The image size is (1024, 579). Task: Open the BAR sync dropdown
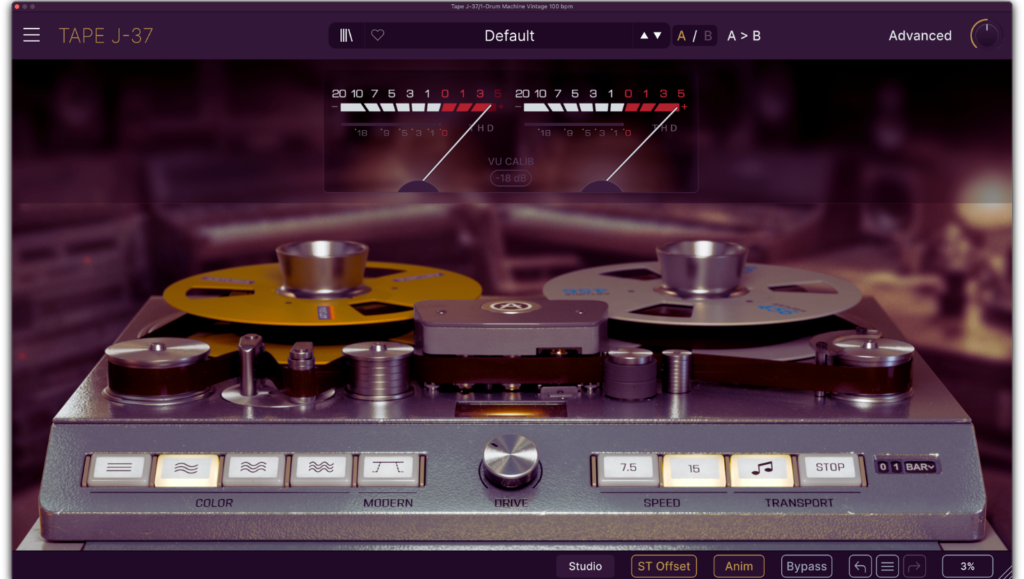pos(920,467)
